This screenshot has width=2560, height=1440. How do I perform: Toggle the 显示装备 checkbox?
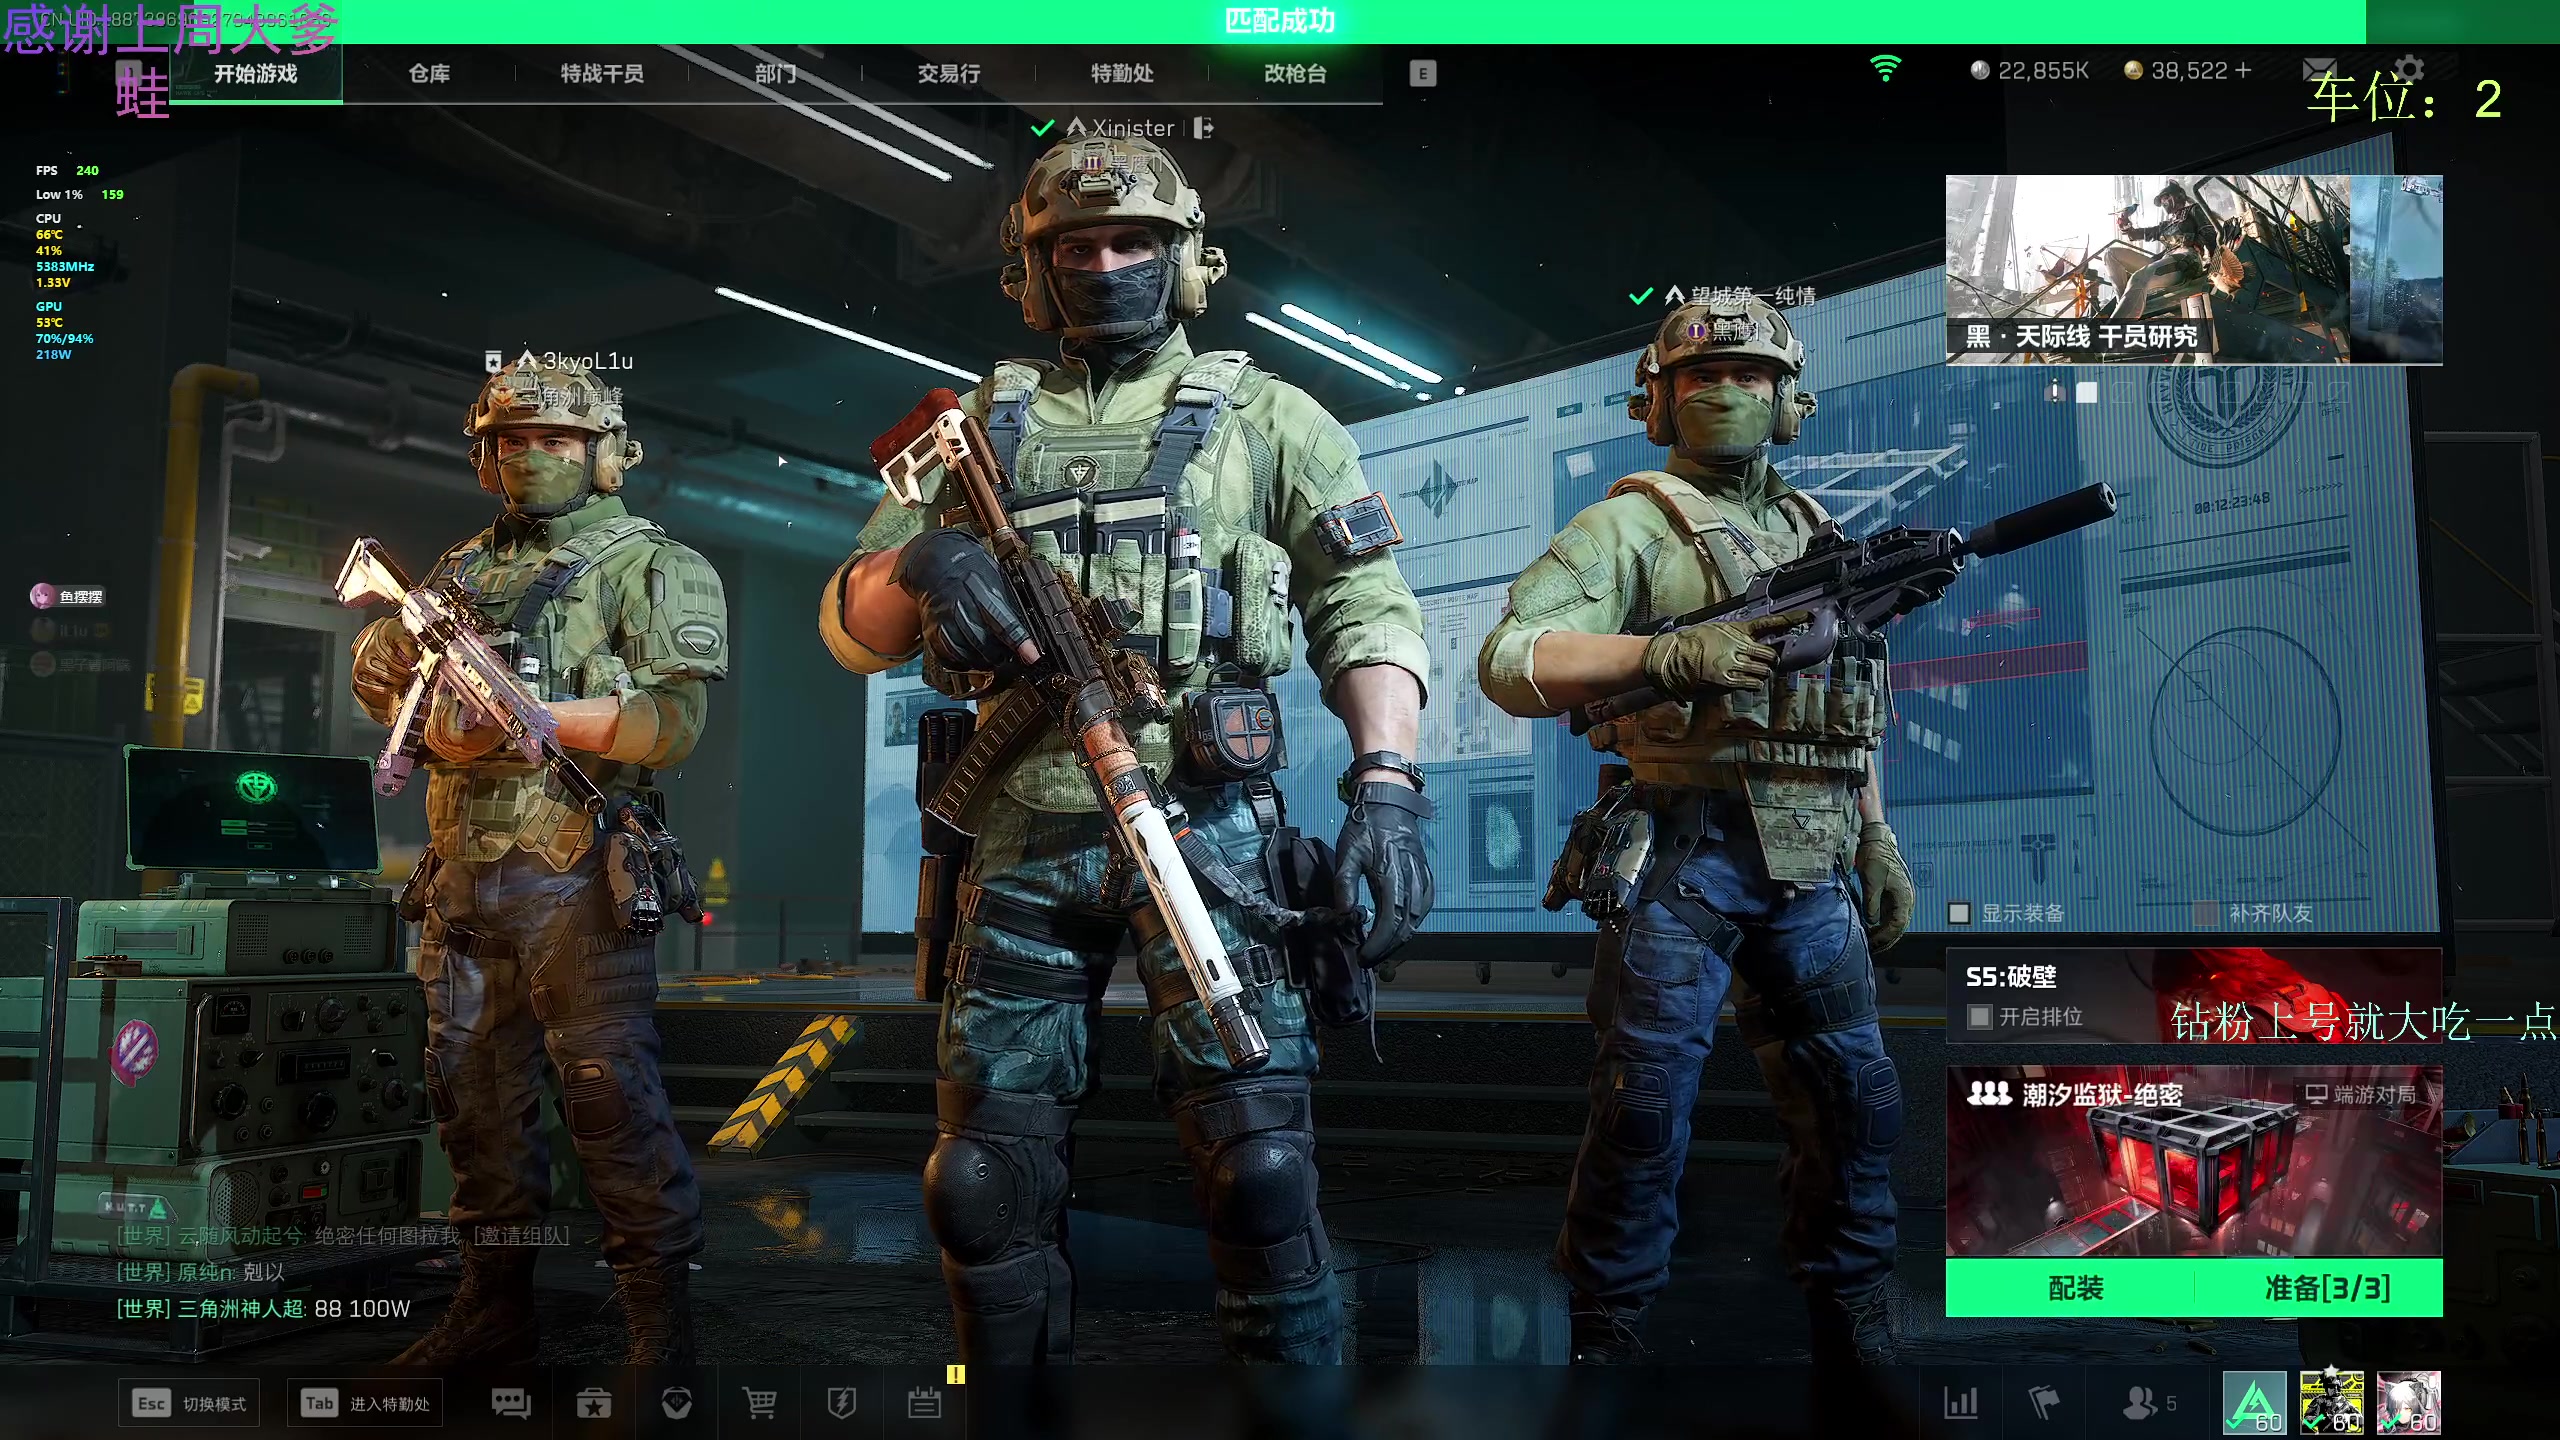pos(1959,913)
